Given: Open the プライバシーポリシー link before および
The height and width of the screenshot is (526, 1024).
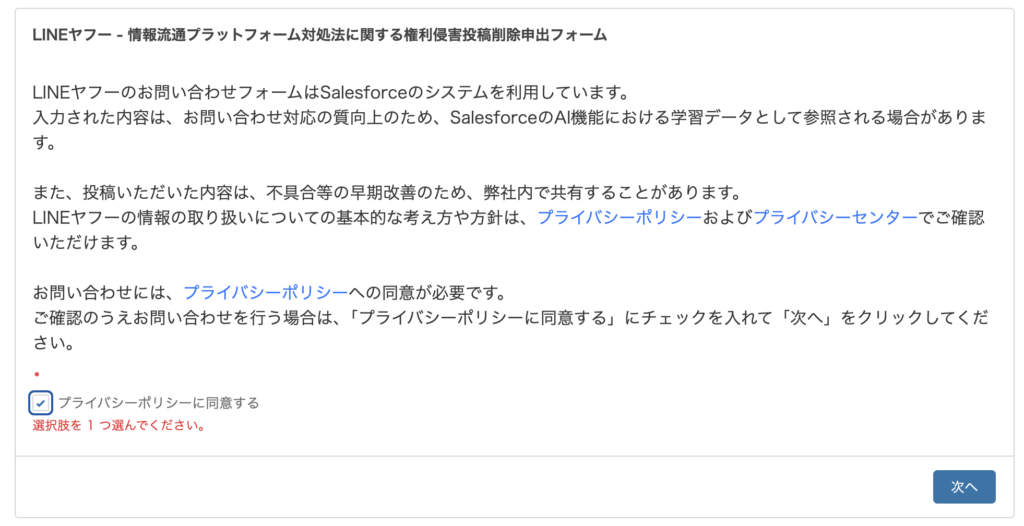Looking at the screenshot, I should 619,217.
